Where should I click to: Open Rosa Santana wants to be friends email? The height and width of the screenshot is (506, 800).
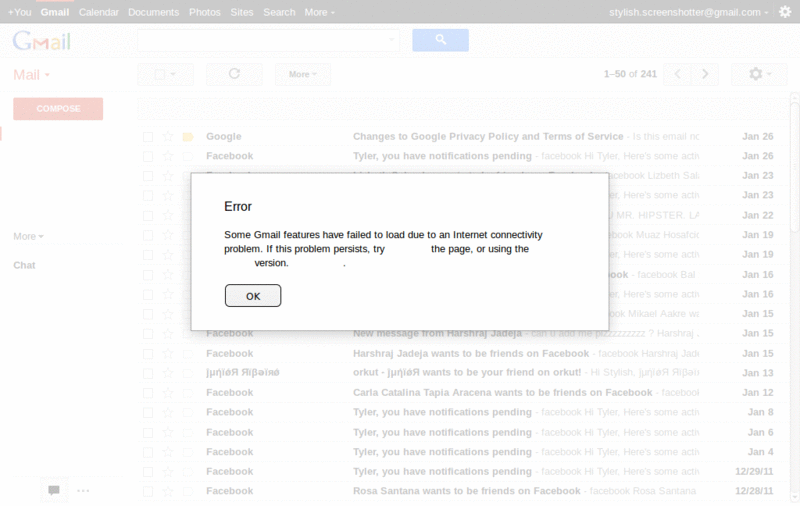(x=466, y=491)
